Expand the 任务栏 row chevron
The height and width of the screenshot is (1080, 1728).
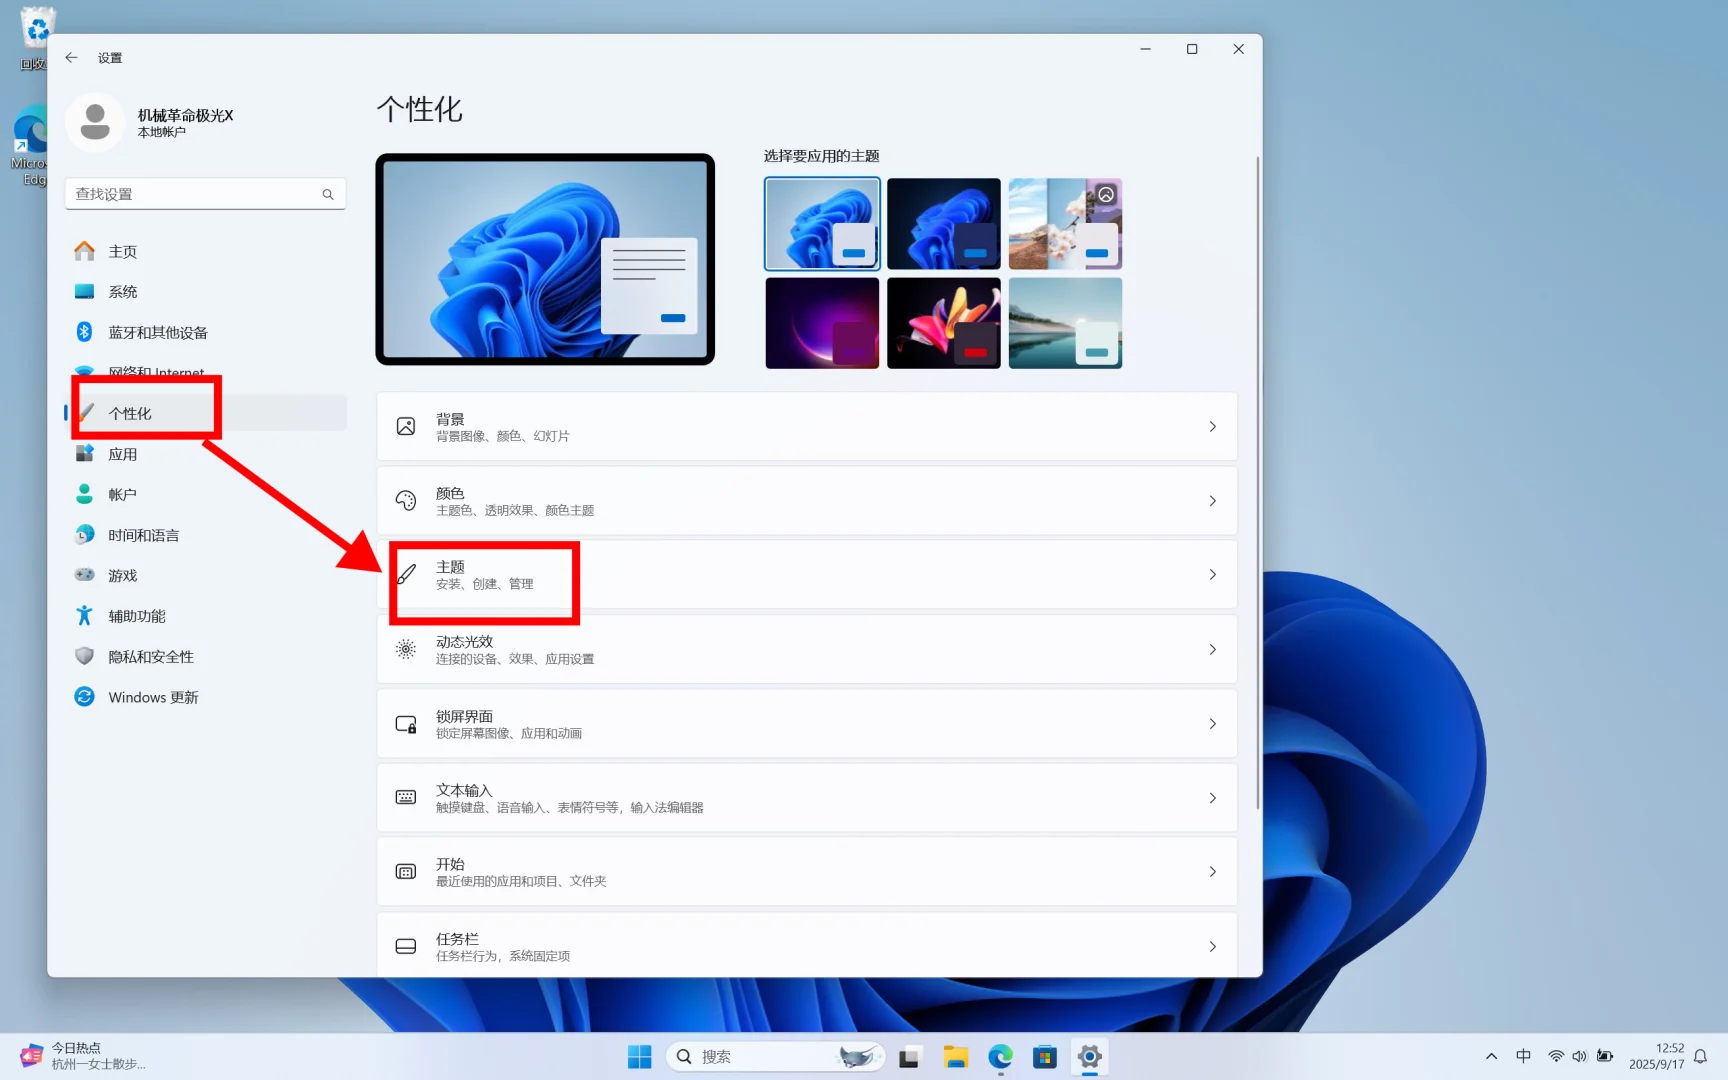click(x=1212, y=947)
